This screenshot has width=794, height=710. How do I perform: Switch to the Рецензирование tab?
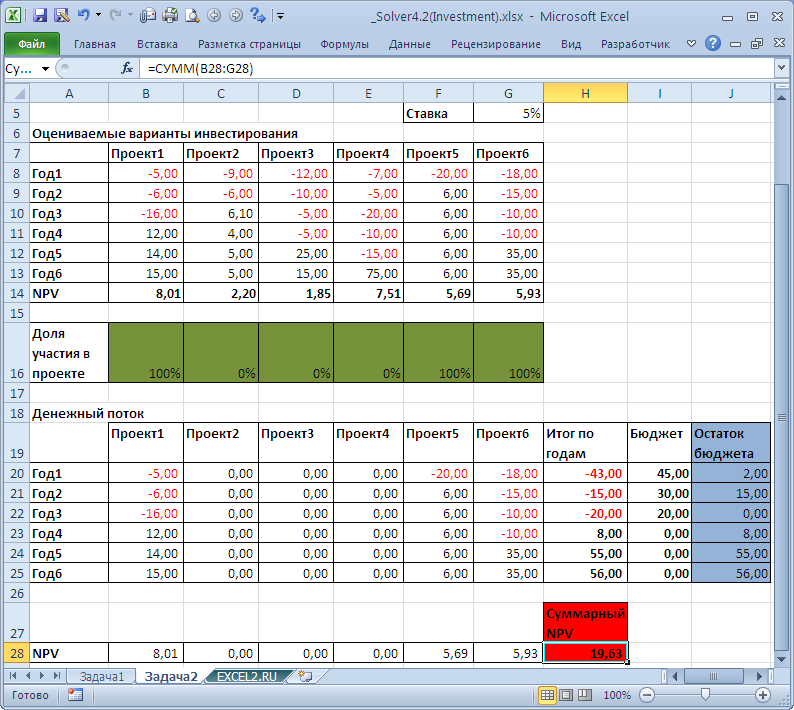(x=496, y=44)
